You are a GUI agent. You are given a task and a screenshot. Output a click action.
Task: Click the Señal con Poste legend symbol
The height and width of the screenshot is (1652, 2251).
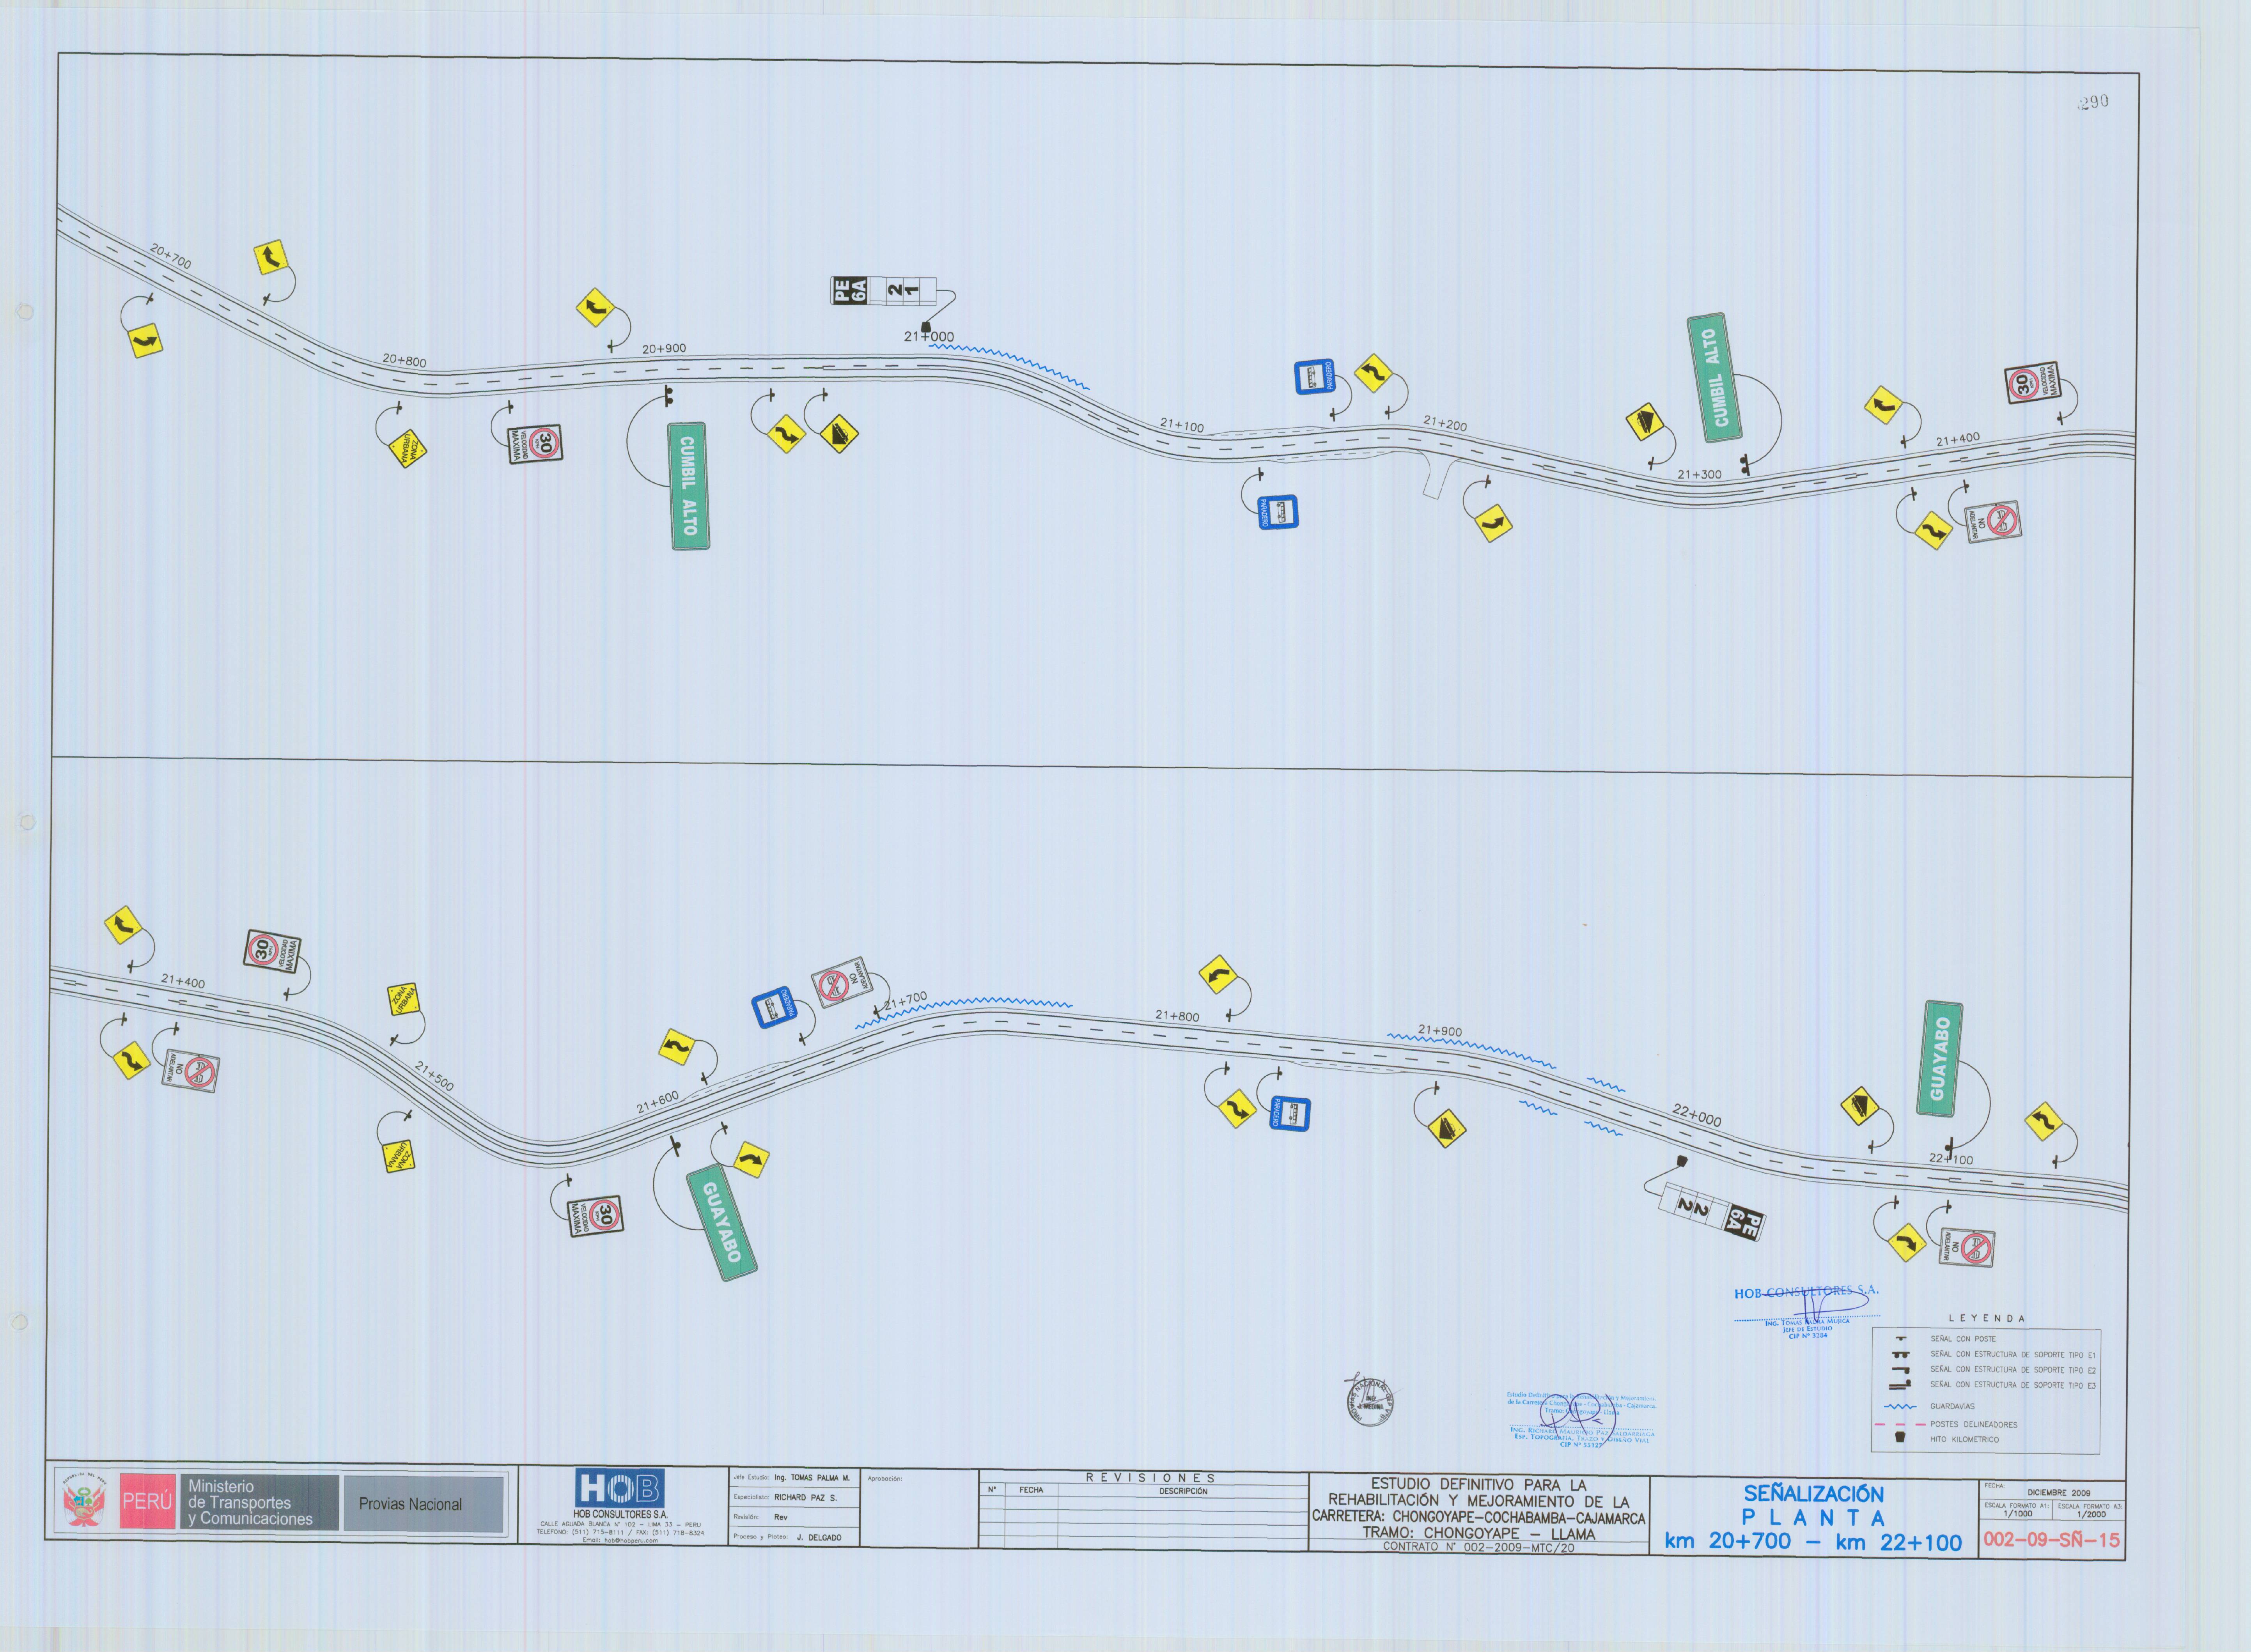pyautogui.click(x=1901, y=1339)
